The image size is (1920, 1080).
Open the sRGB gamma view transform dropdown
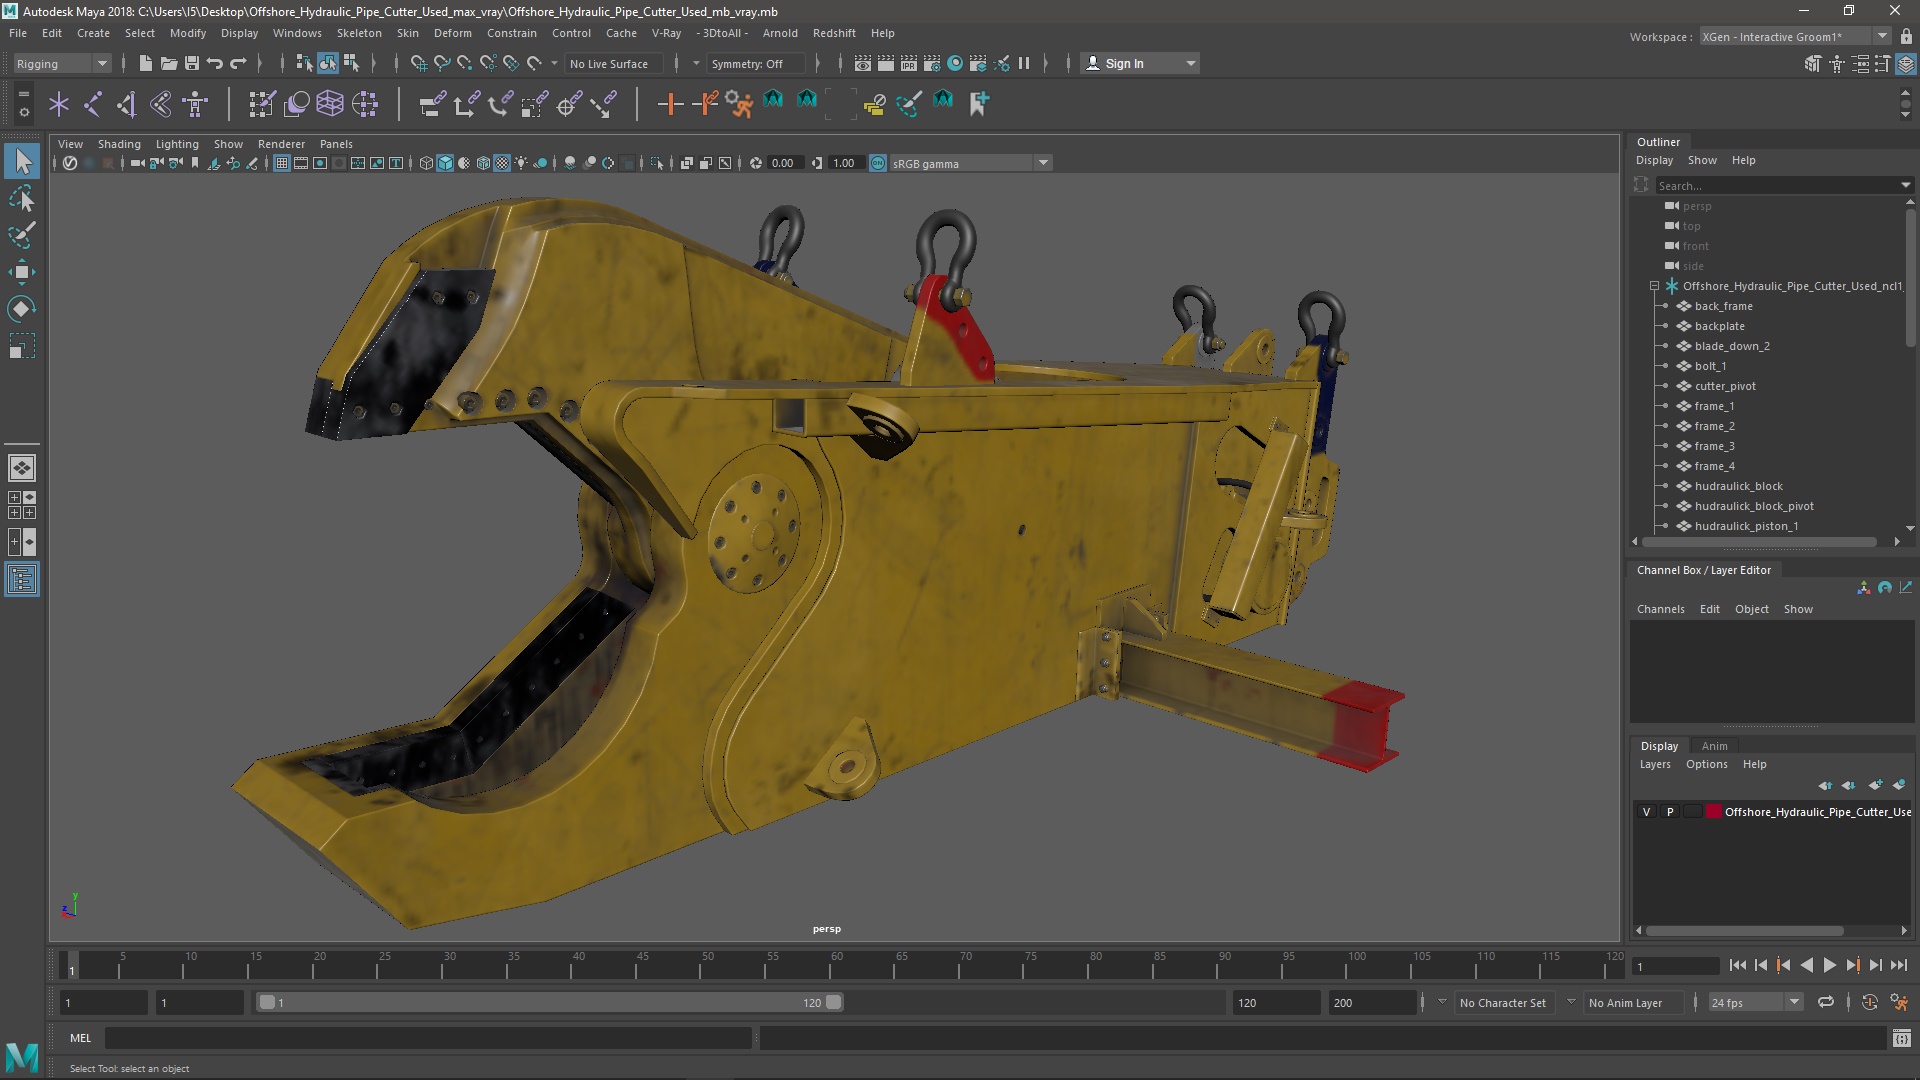pyautogui.click(x=970, y=163)
